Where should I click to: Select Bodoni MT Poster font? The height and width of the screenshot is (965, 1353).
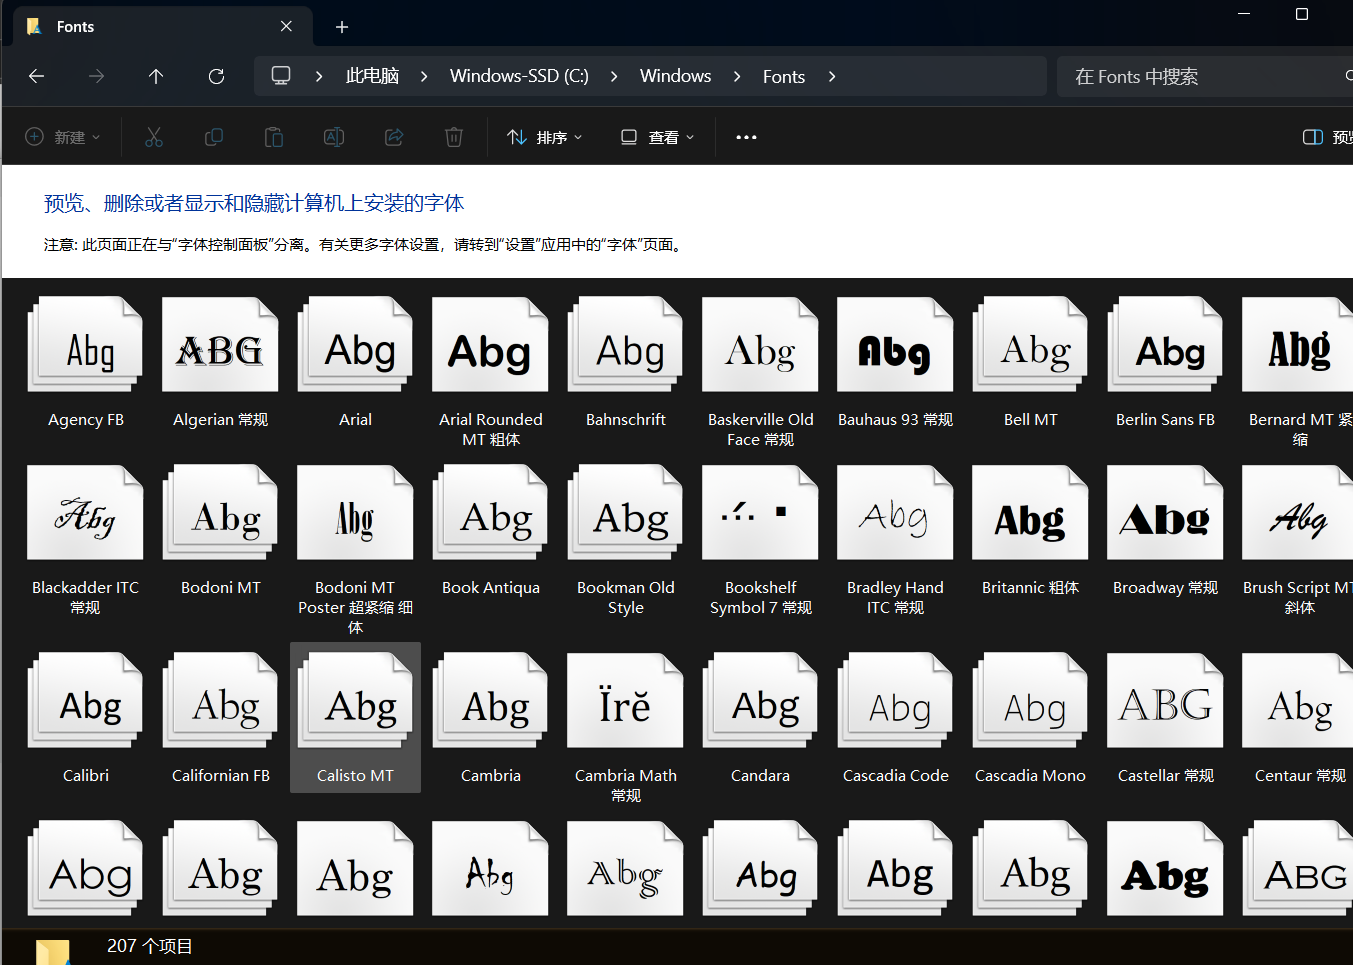[x=355, y=550]
